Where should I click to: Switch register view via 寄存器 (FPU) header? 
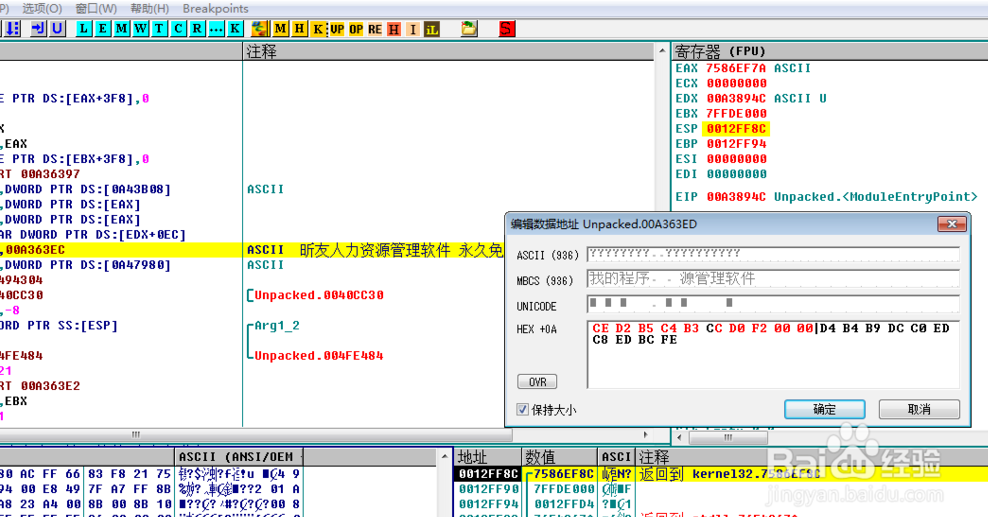pos(720,51)
